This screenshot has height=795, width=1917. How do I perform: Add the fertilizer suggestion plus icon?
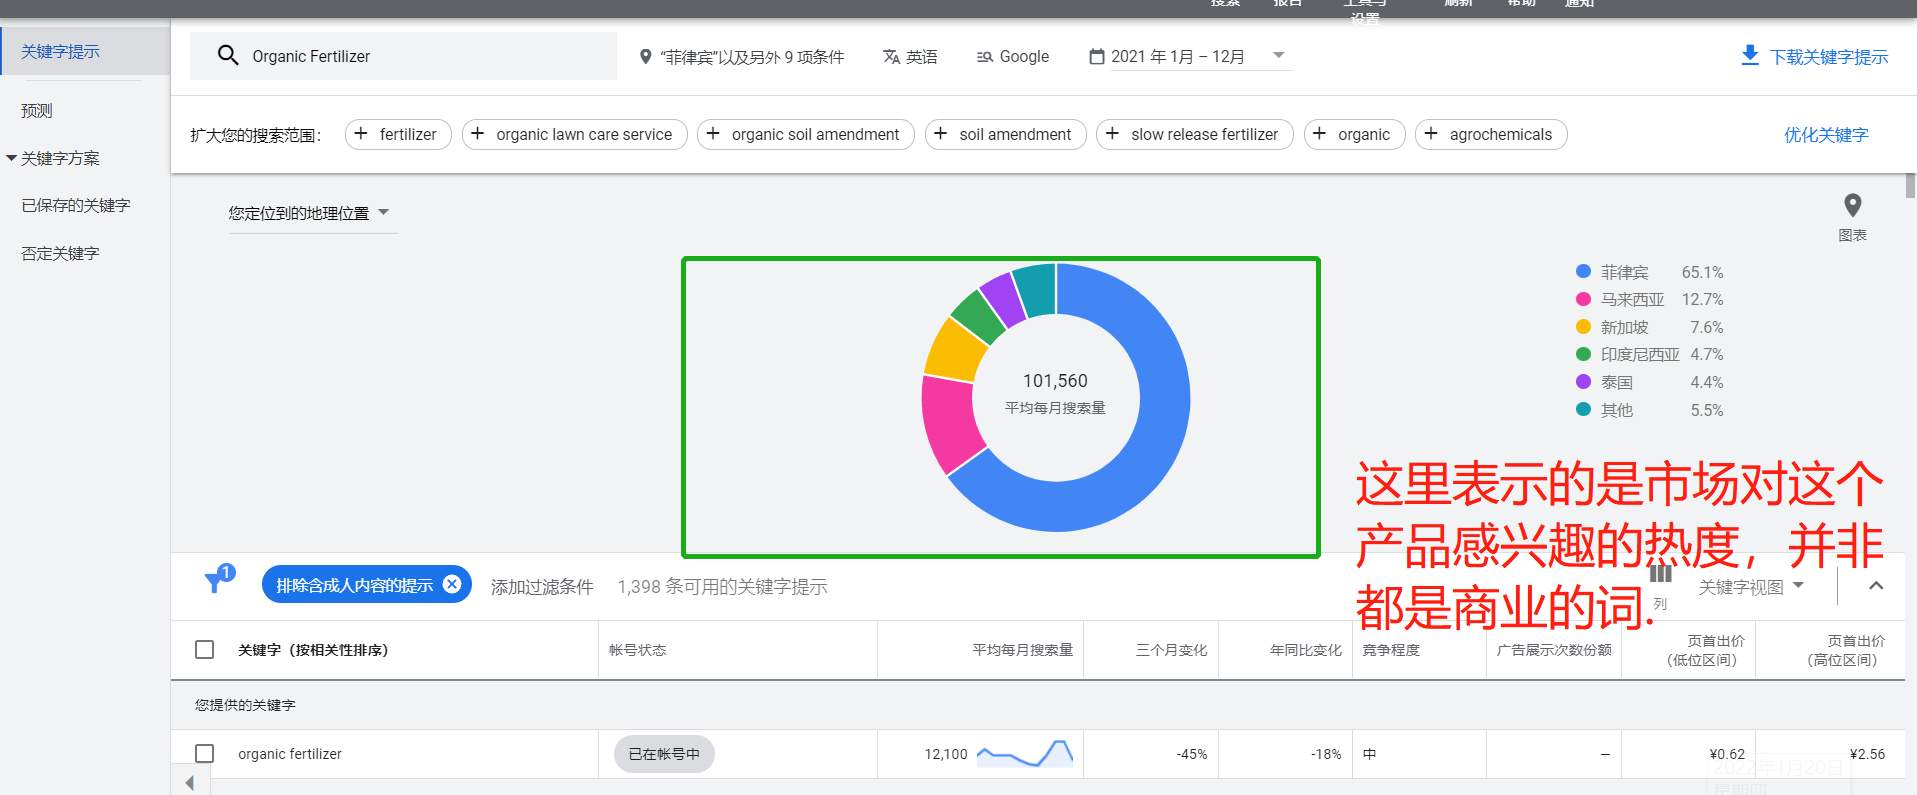point(361,134)
